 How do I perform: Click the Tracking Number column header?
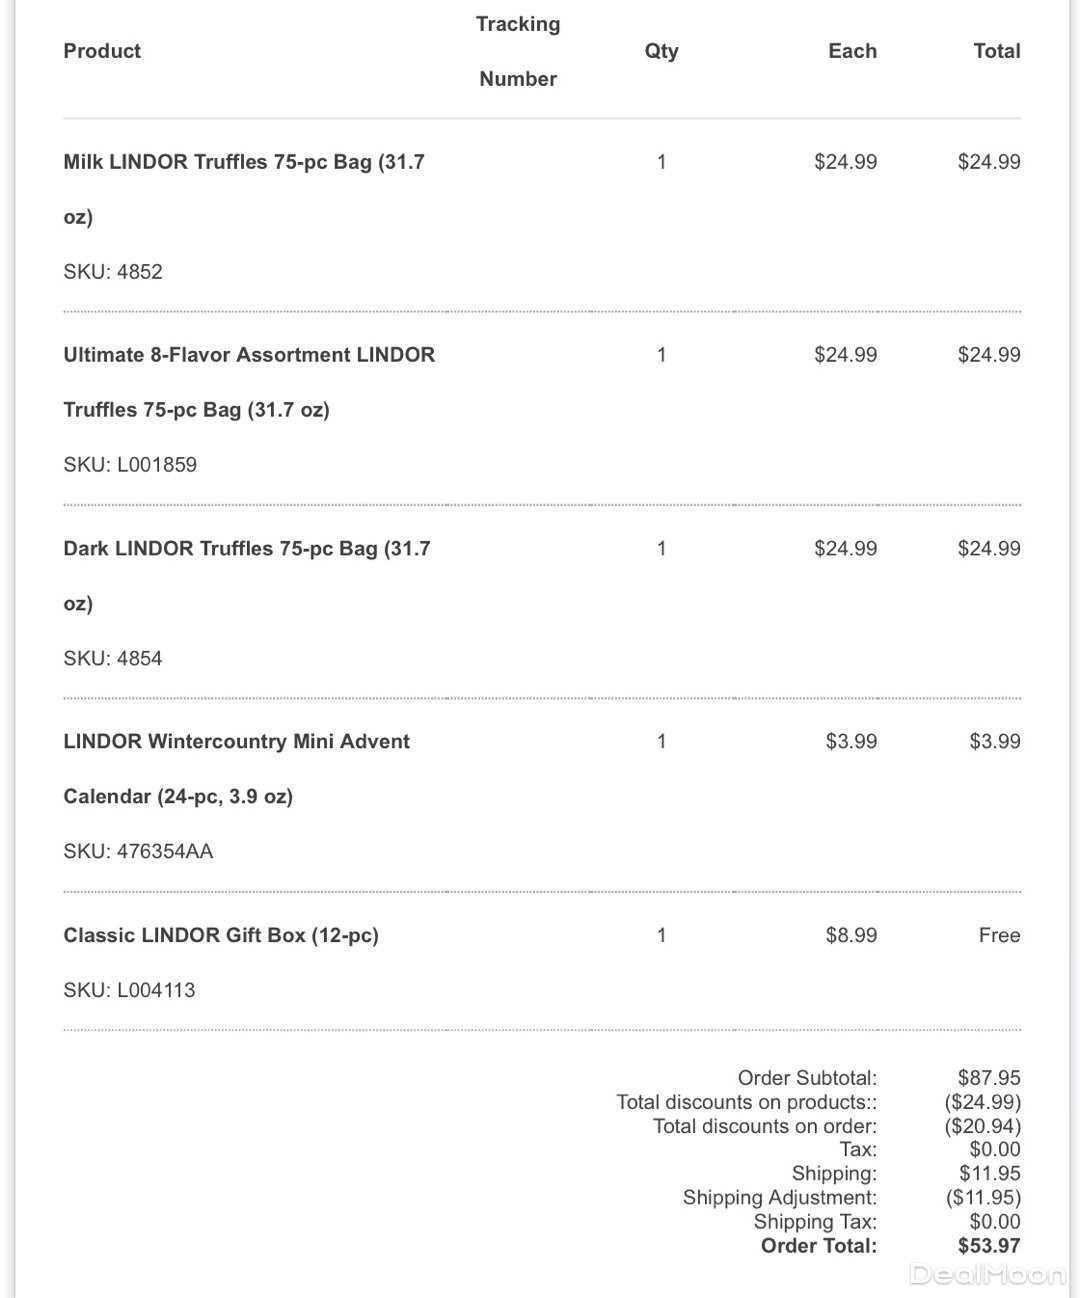click(x=518, y=51)
